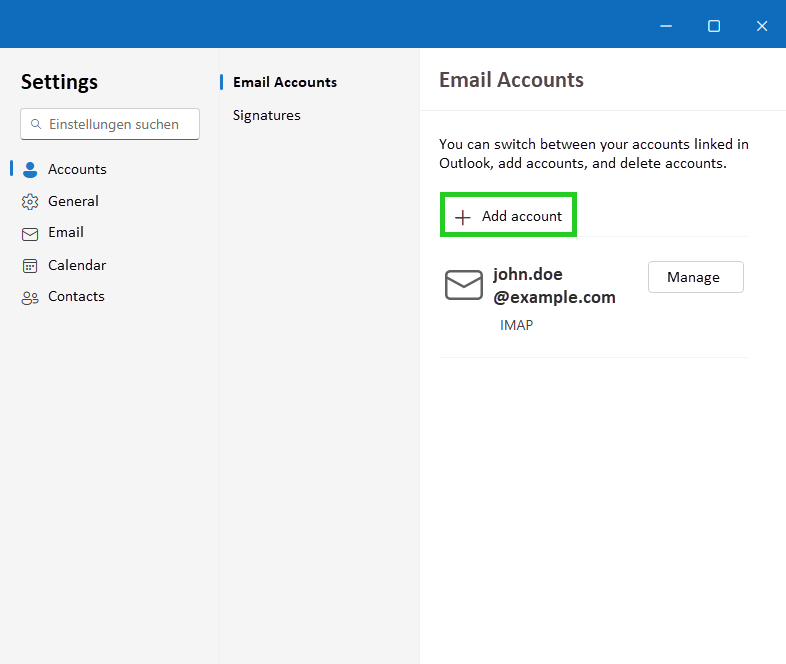Click the magnifier icon in the search box
Screen dimensions: 786x664
(37, 125)
